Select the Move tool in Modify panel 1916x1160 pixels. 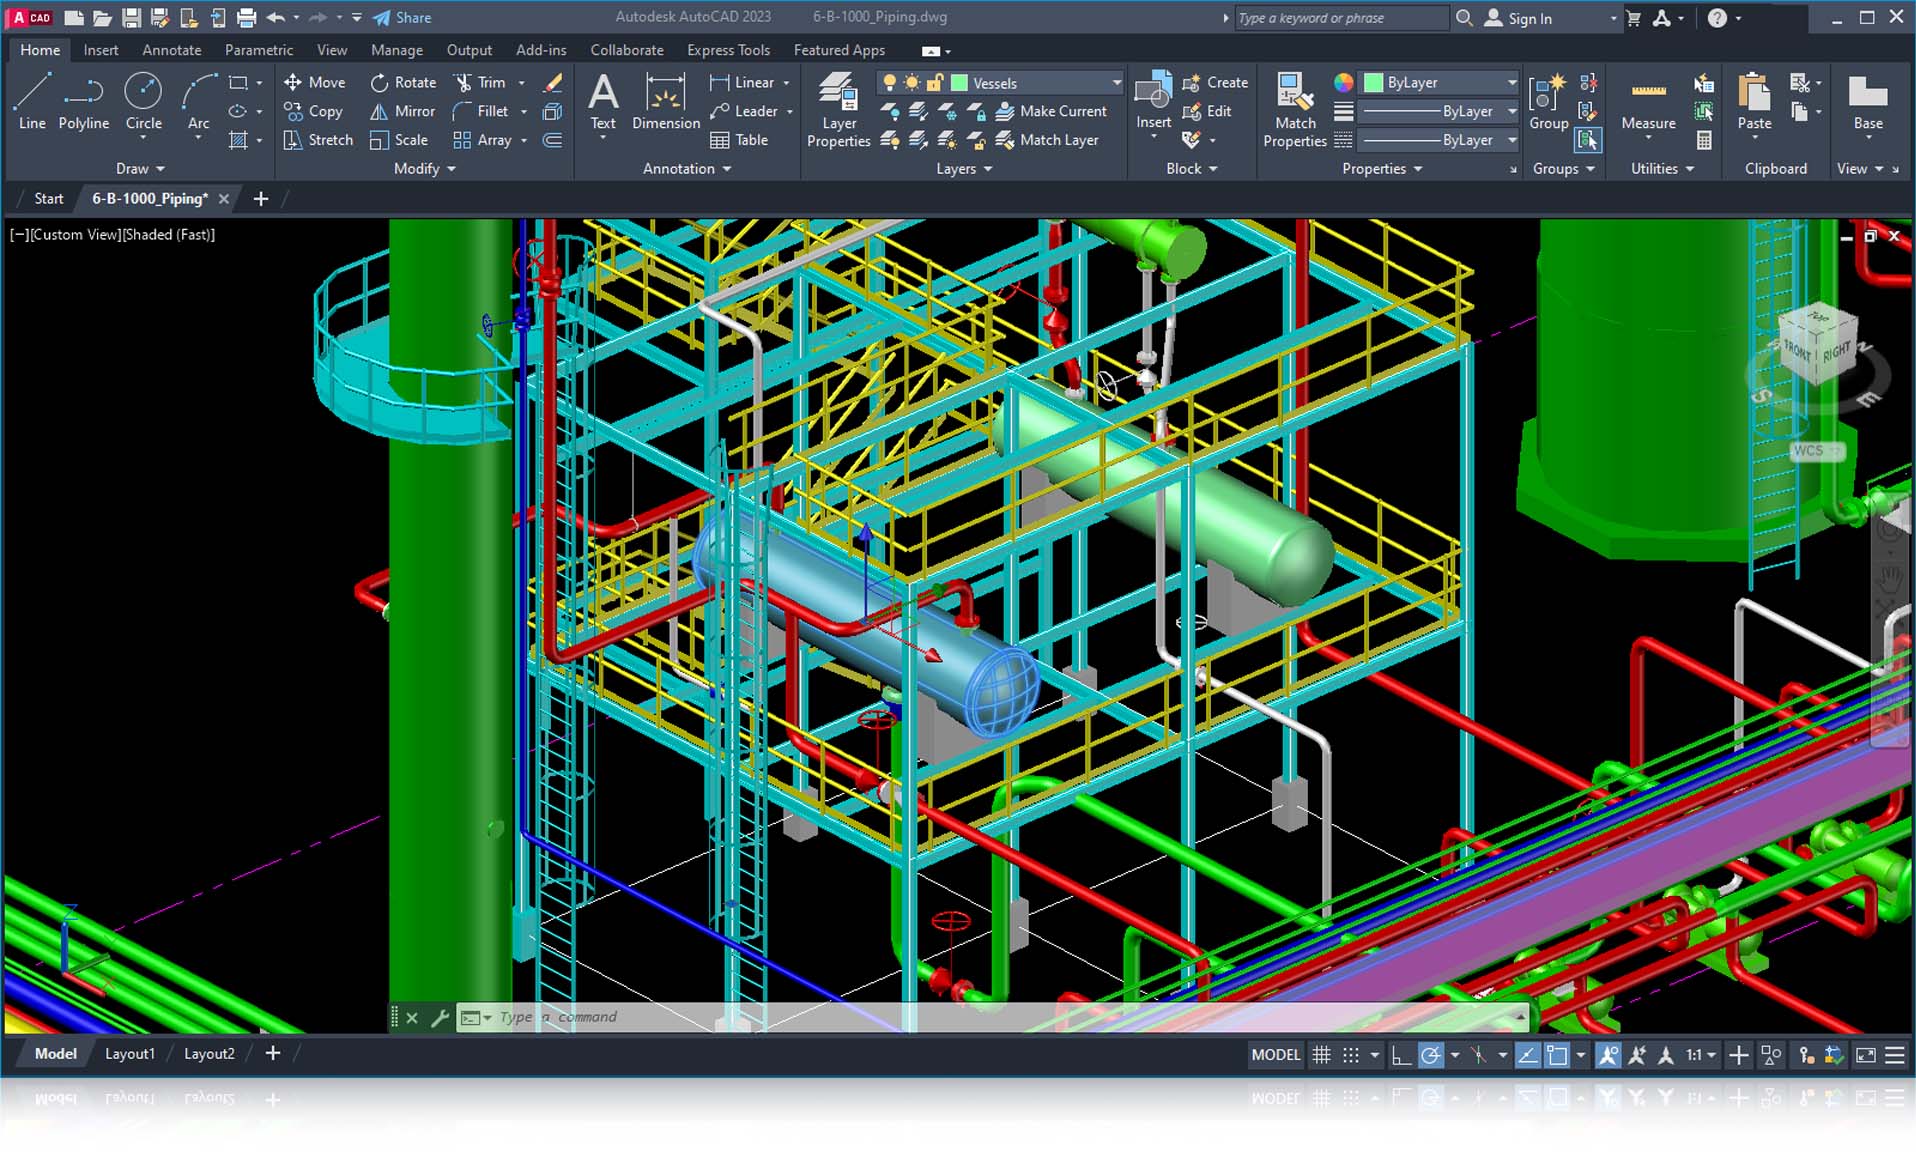tap(315, 82)
